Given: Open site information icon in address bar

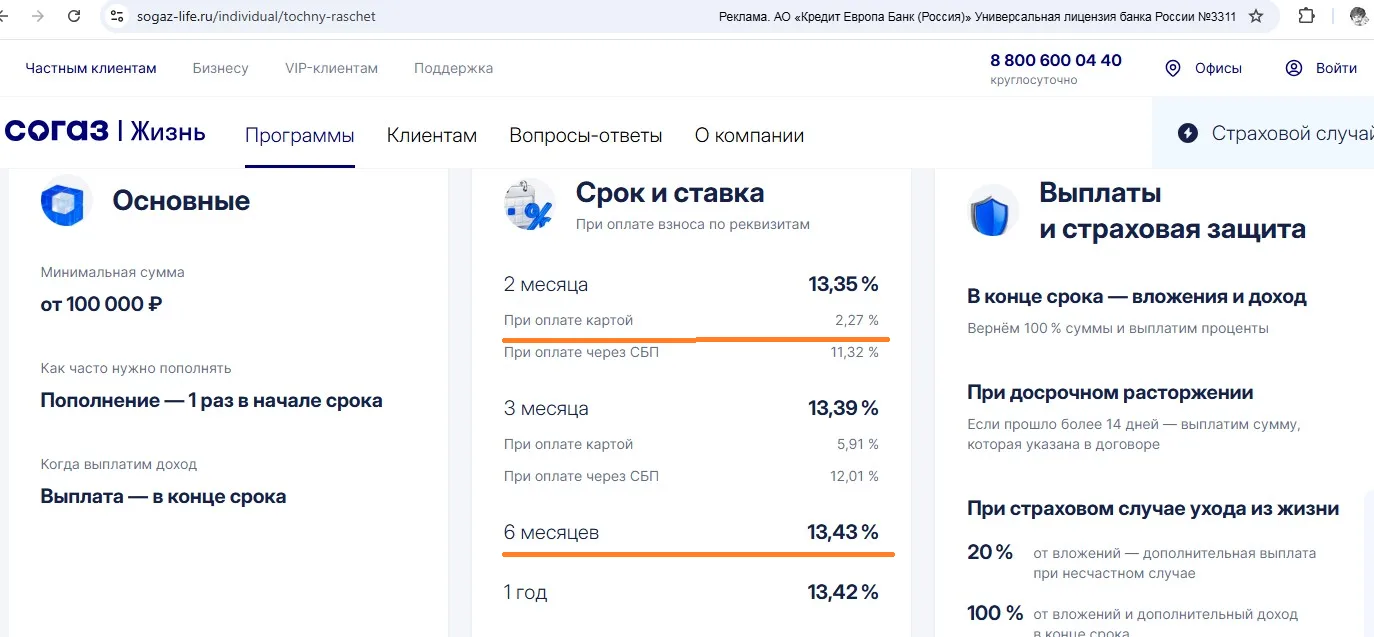Looking at the screenshot, I should tap(117, 16).
